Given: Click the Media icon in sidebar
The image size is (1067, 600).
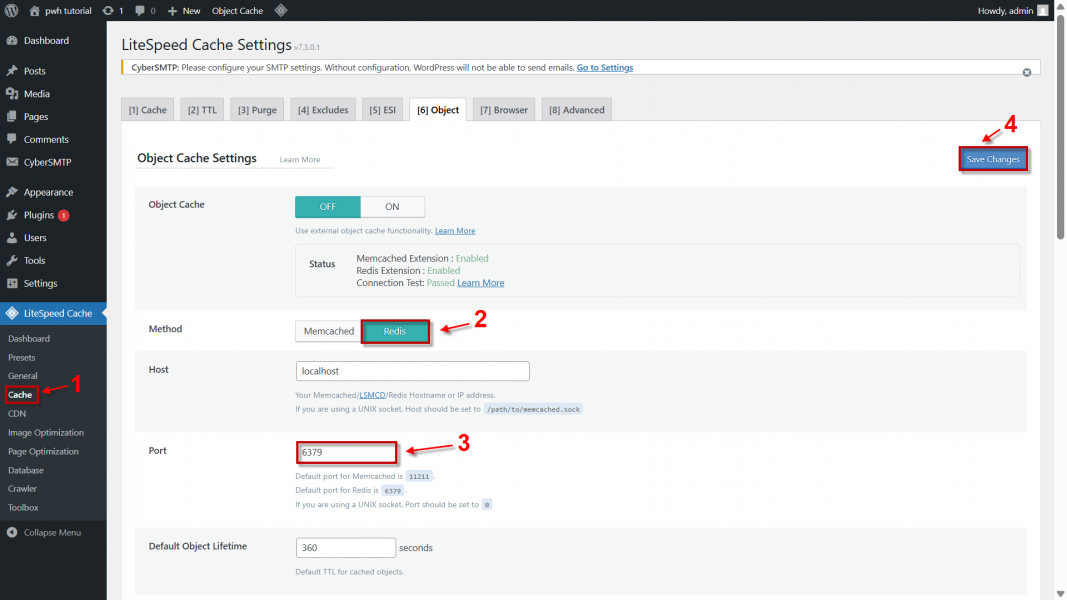Looking at the screenshot, I should (x=12, y=94).
